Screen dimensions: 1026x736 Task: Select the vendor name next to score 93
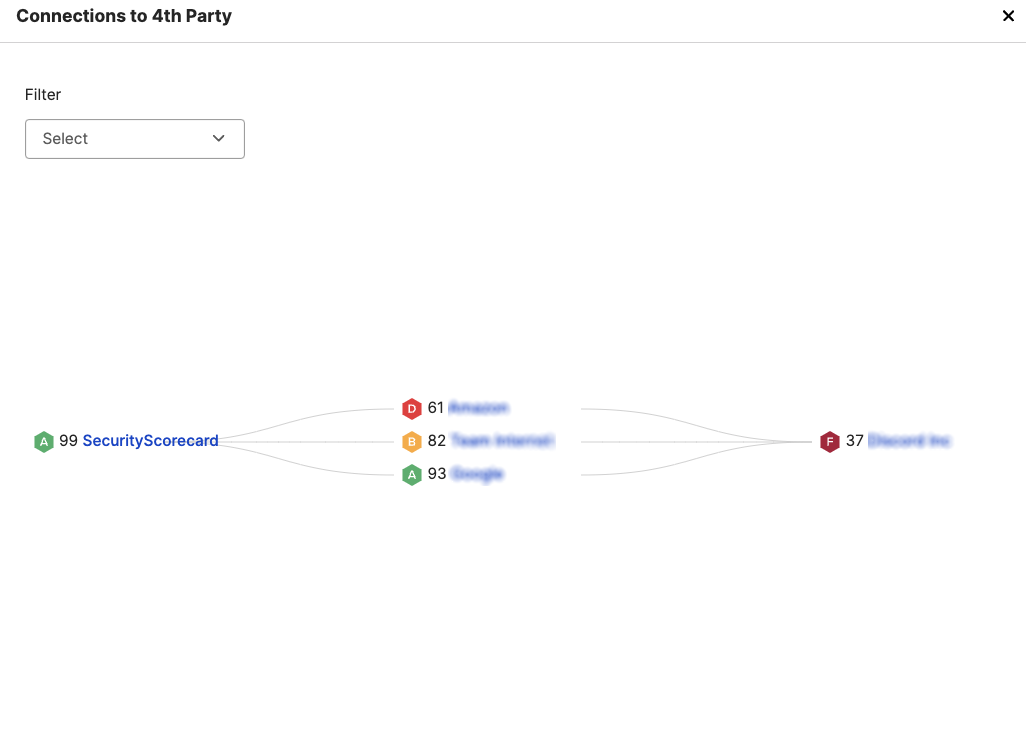point(478,474)
